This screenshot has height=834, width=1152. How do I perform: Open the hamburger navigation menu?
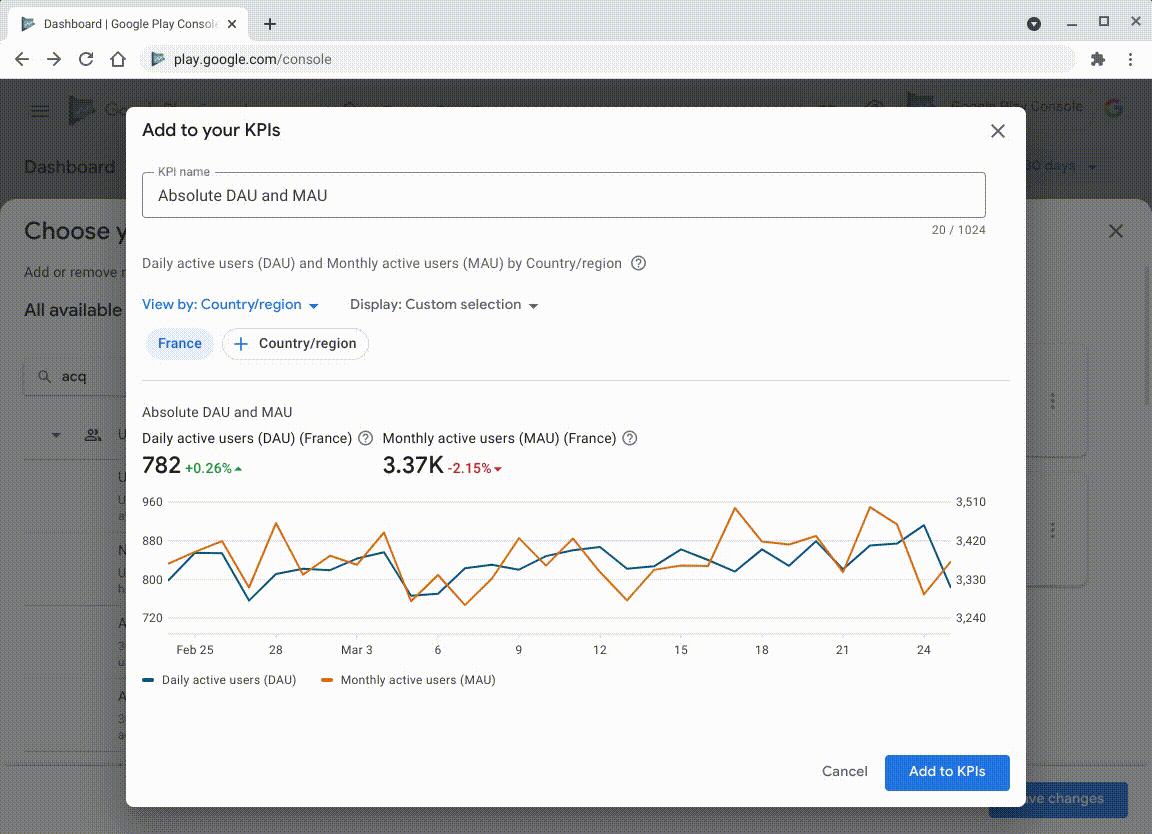40,111
